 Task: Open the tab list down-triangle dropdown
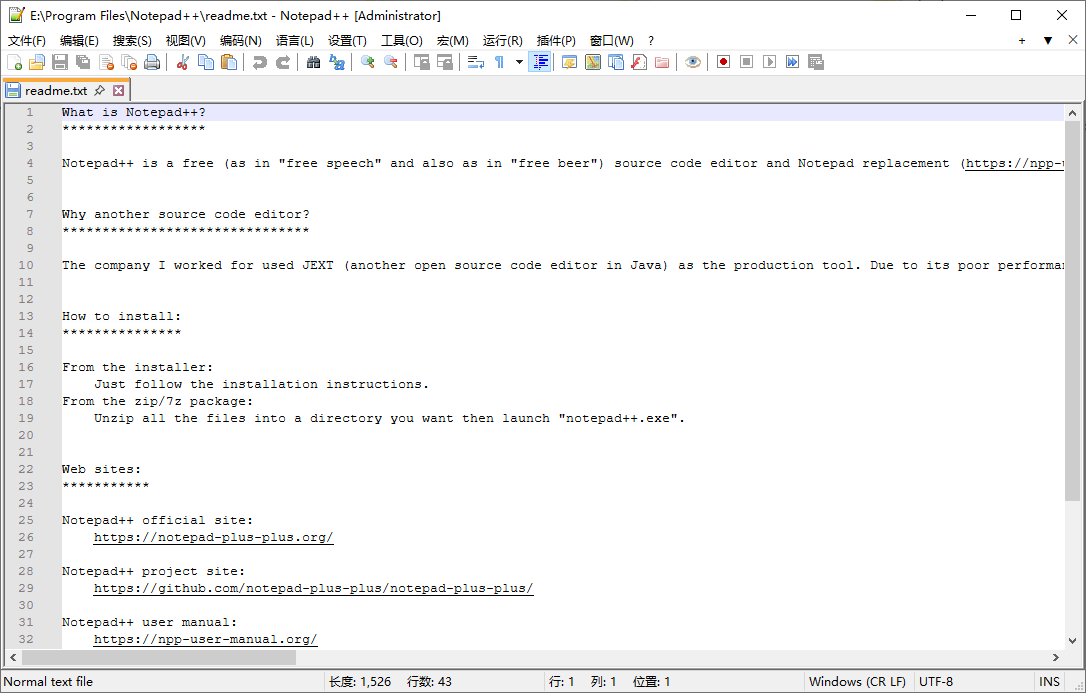pyautogui.click(x=1047, y=41)
